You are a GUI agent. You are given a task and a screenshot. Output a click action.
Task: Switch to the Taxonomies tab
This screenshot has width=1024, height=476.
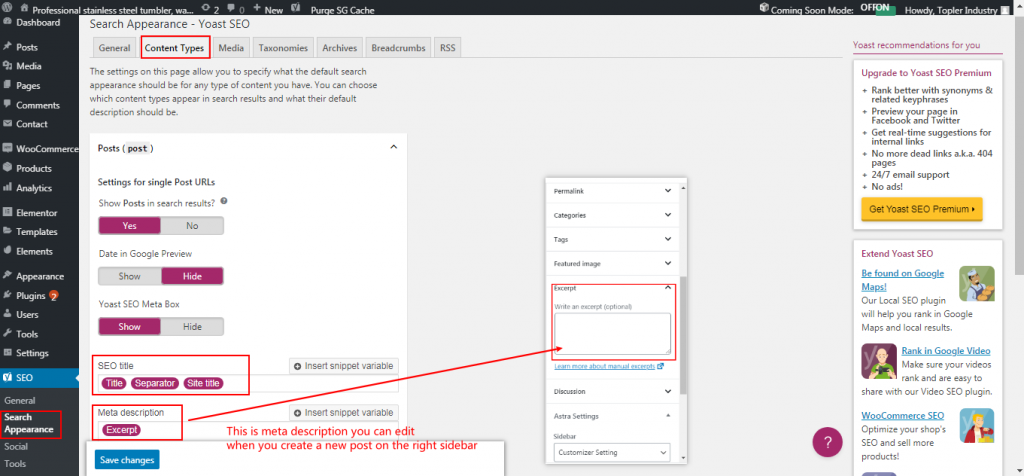click(283, 47)
